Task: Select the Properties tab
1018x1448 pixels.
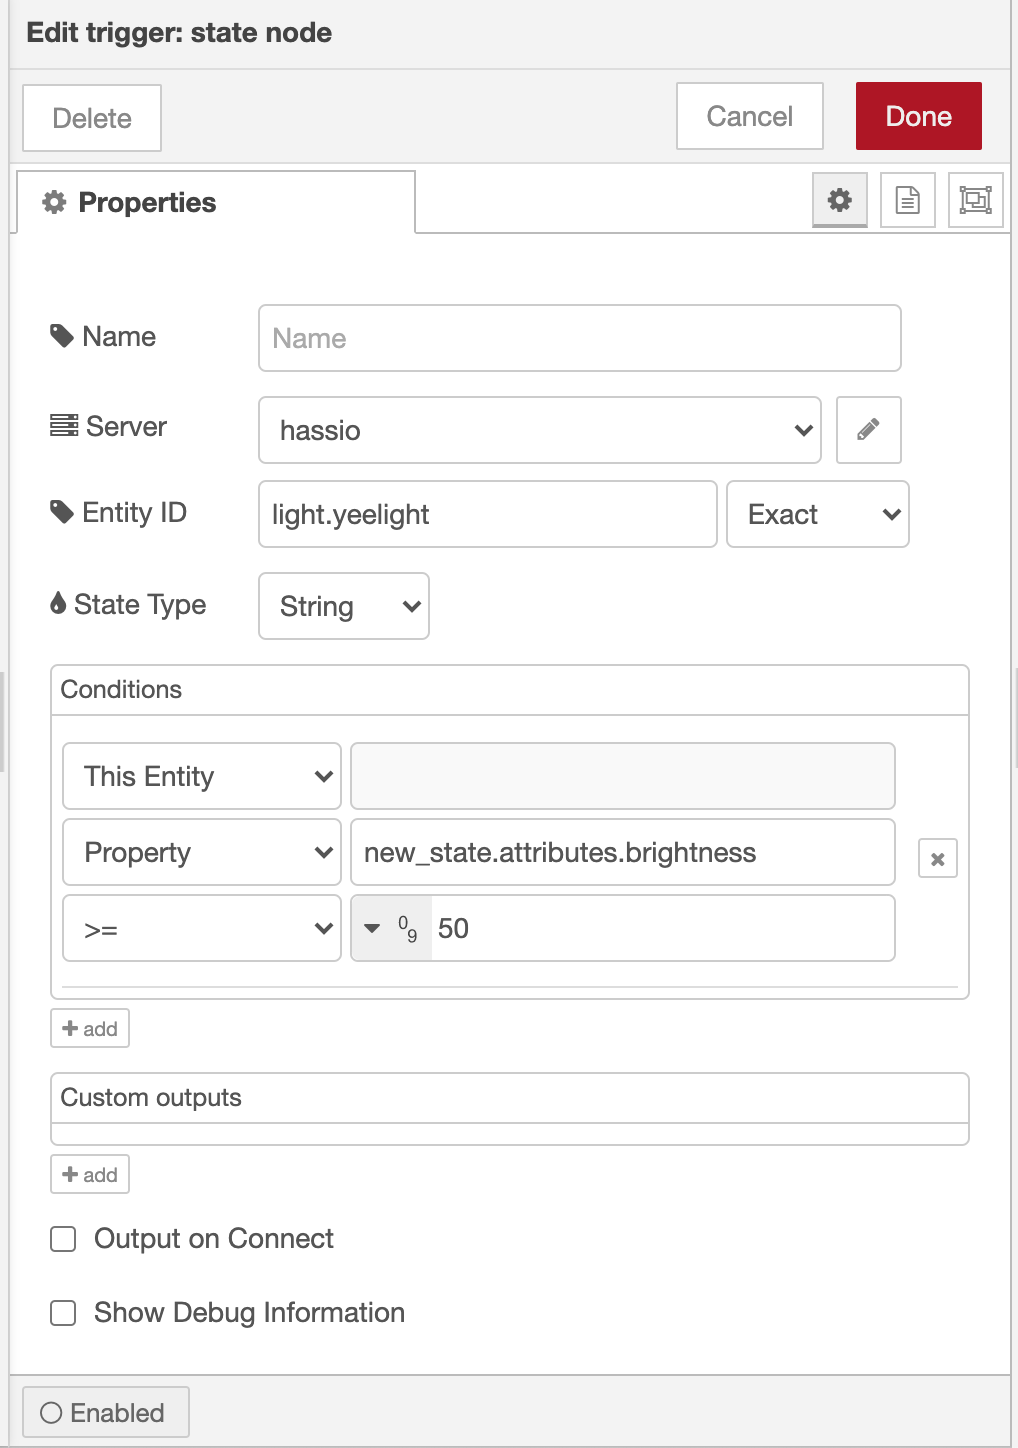Action: [x=216, y=202]
